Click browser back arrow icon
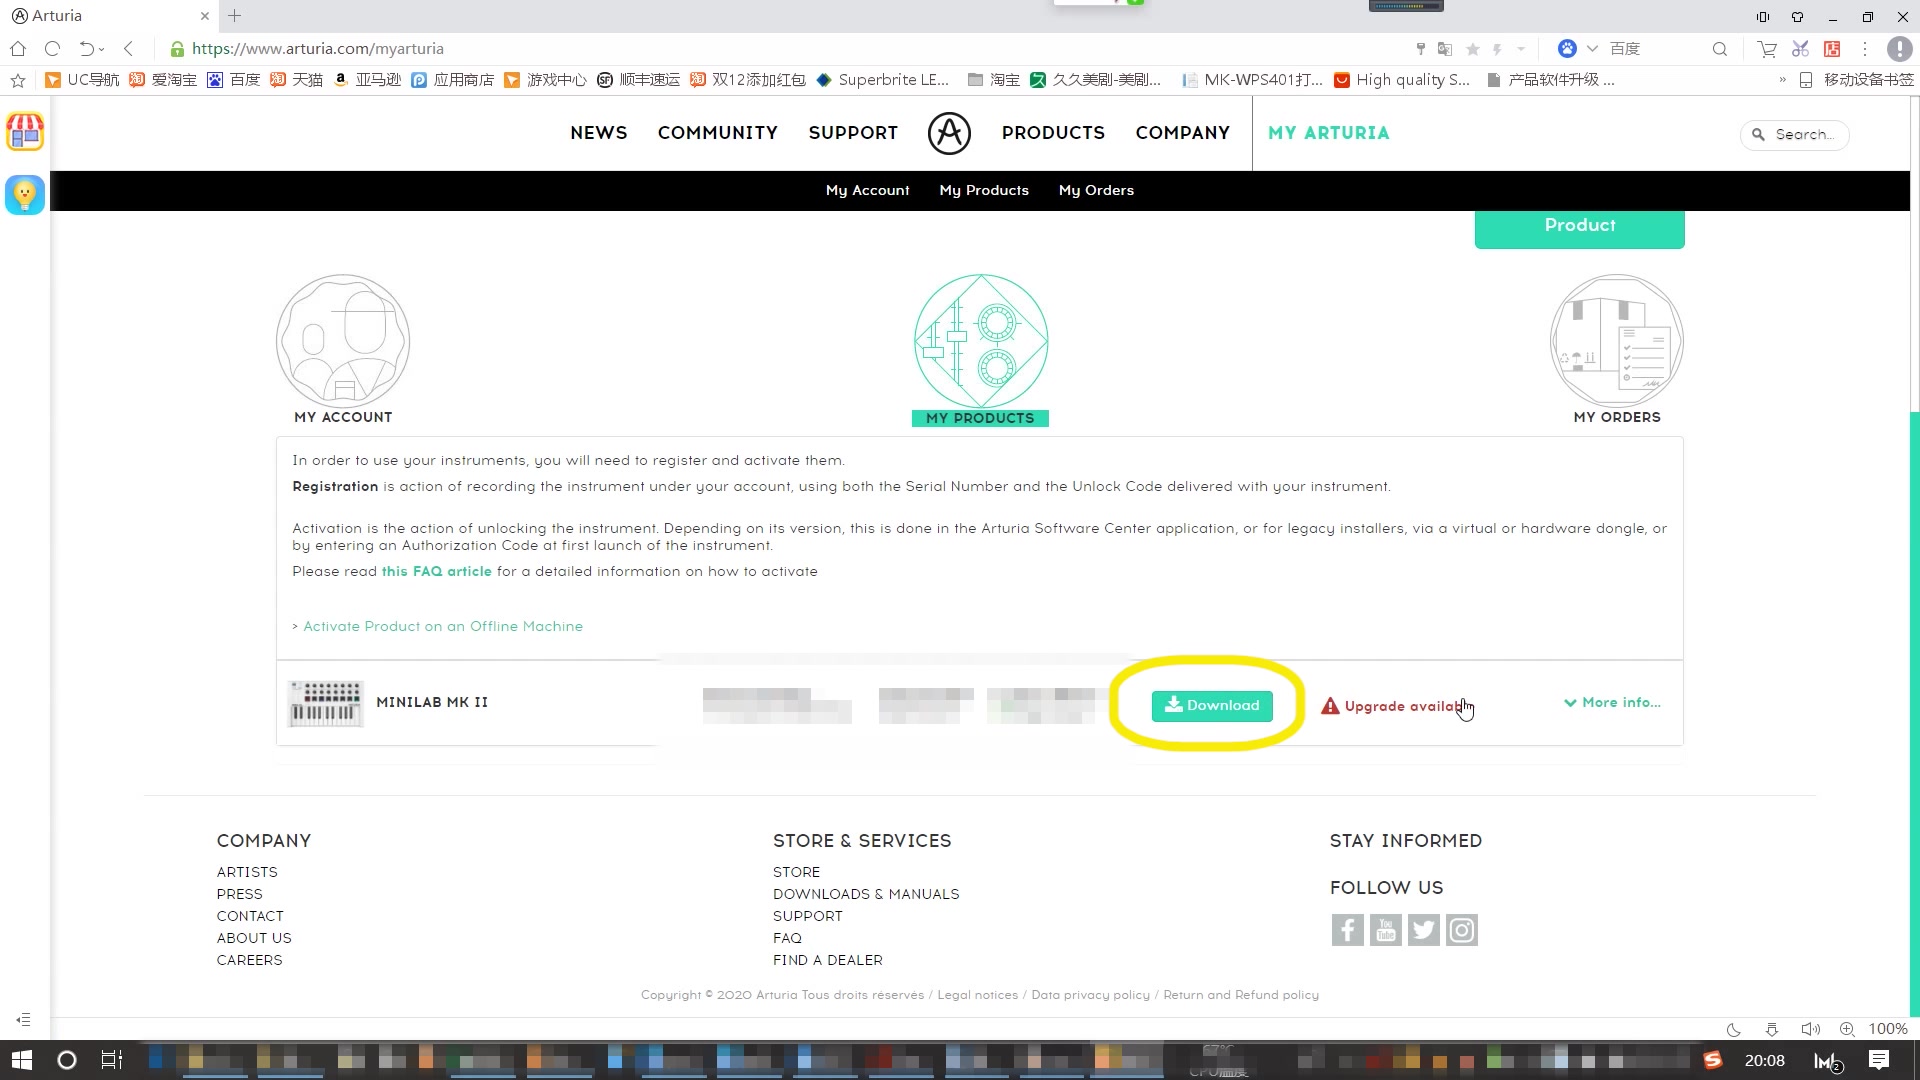 [128, 48]
